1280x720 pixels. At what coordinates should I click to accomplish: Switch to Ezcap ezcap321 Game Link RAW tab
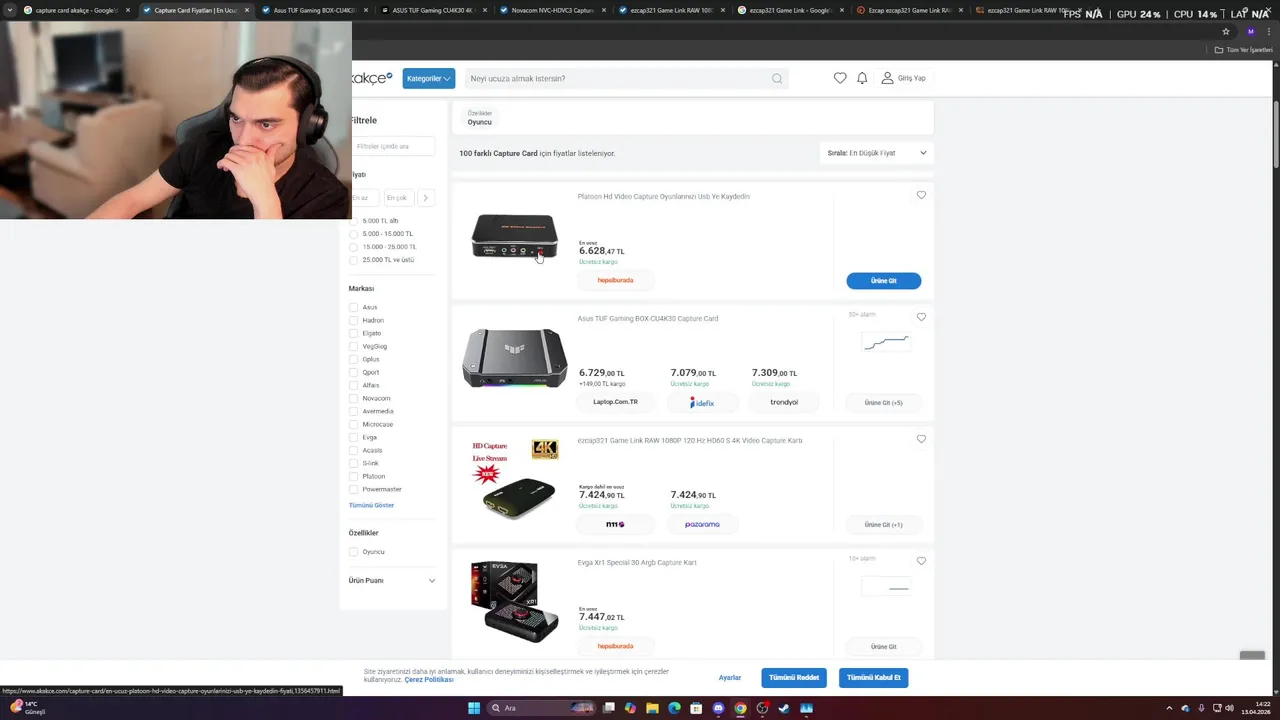pos(909,10)
